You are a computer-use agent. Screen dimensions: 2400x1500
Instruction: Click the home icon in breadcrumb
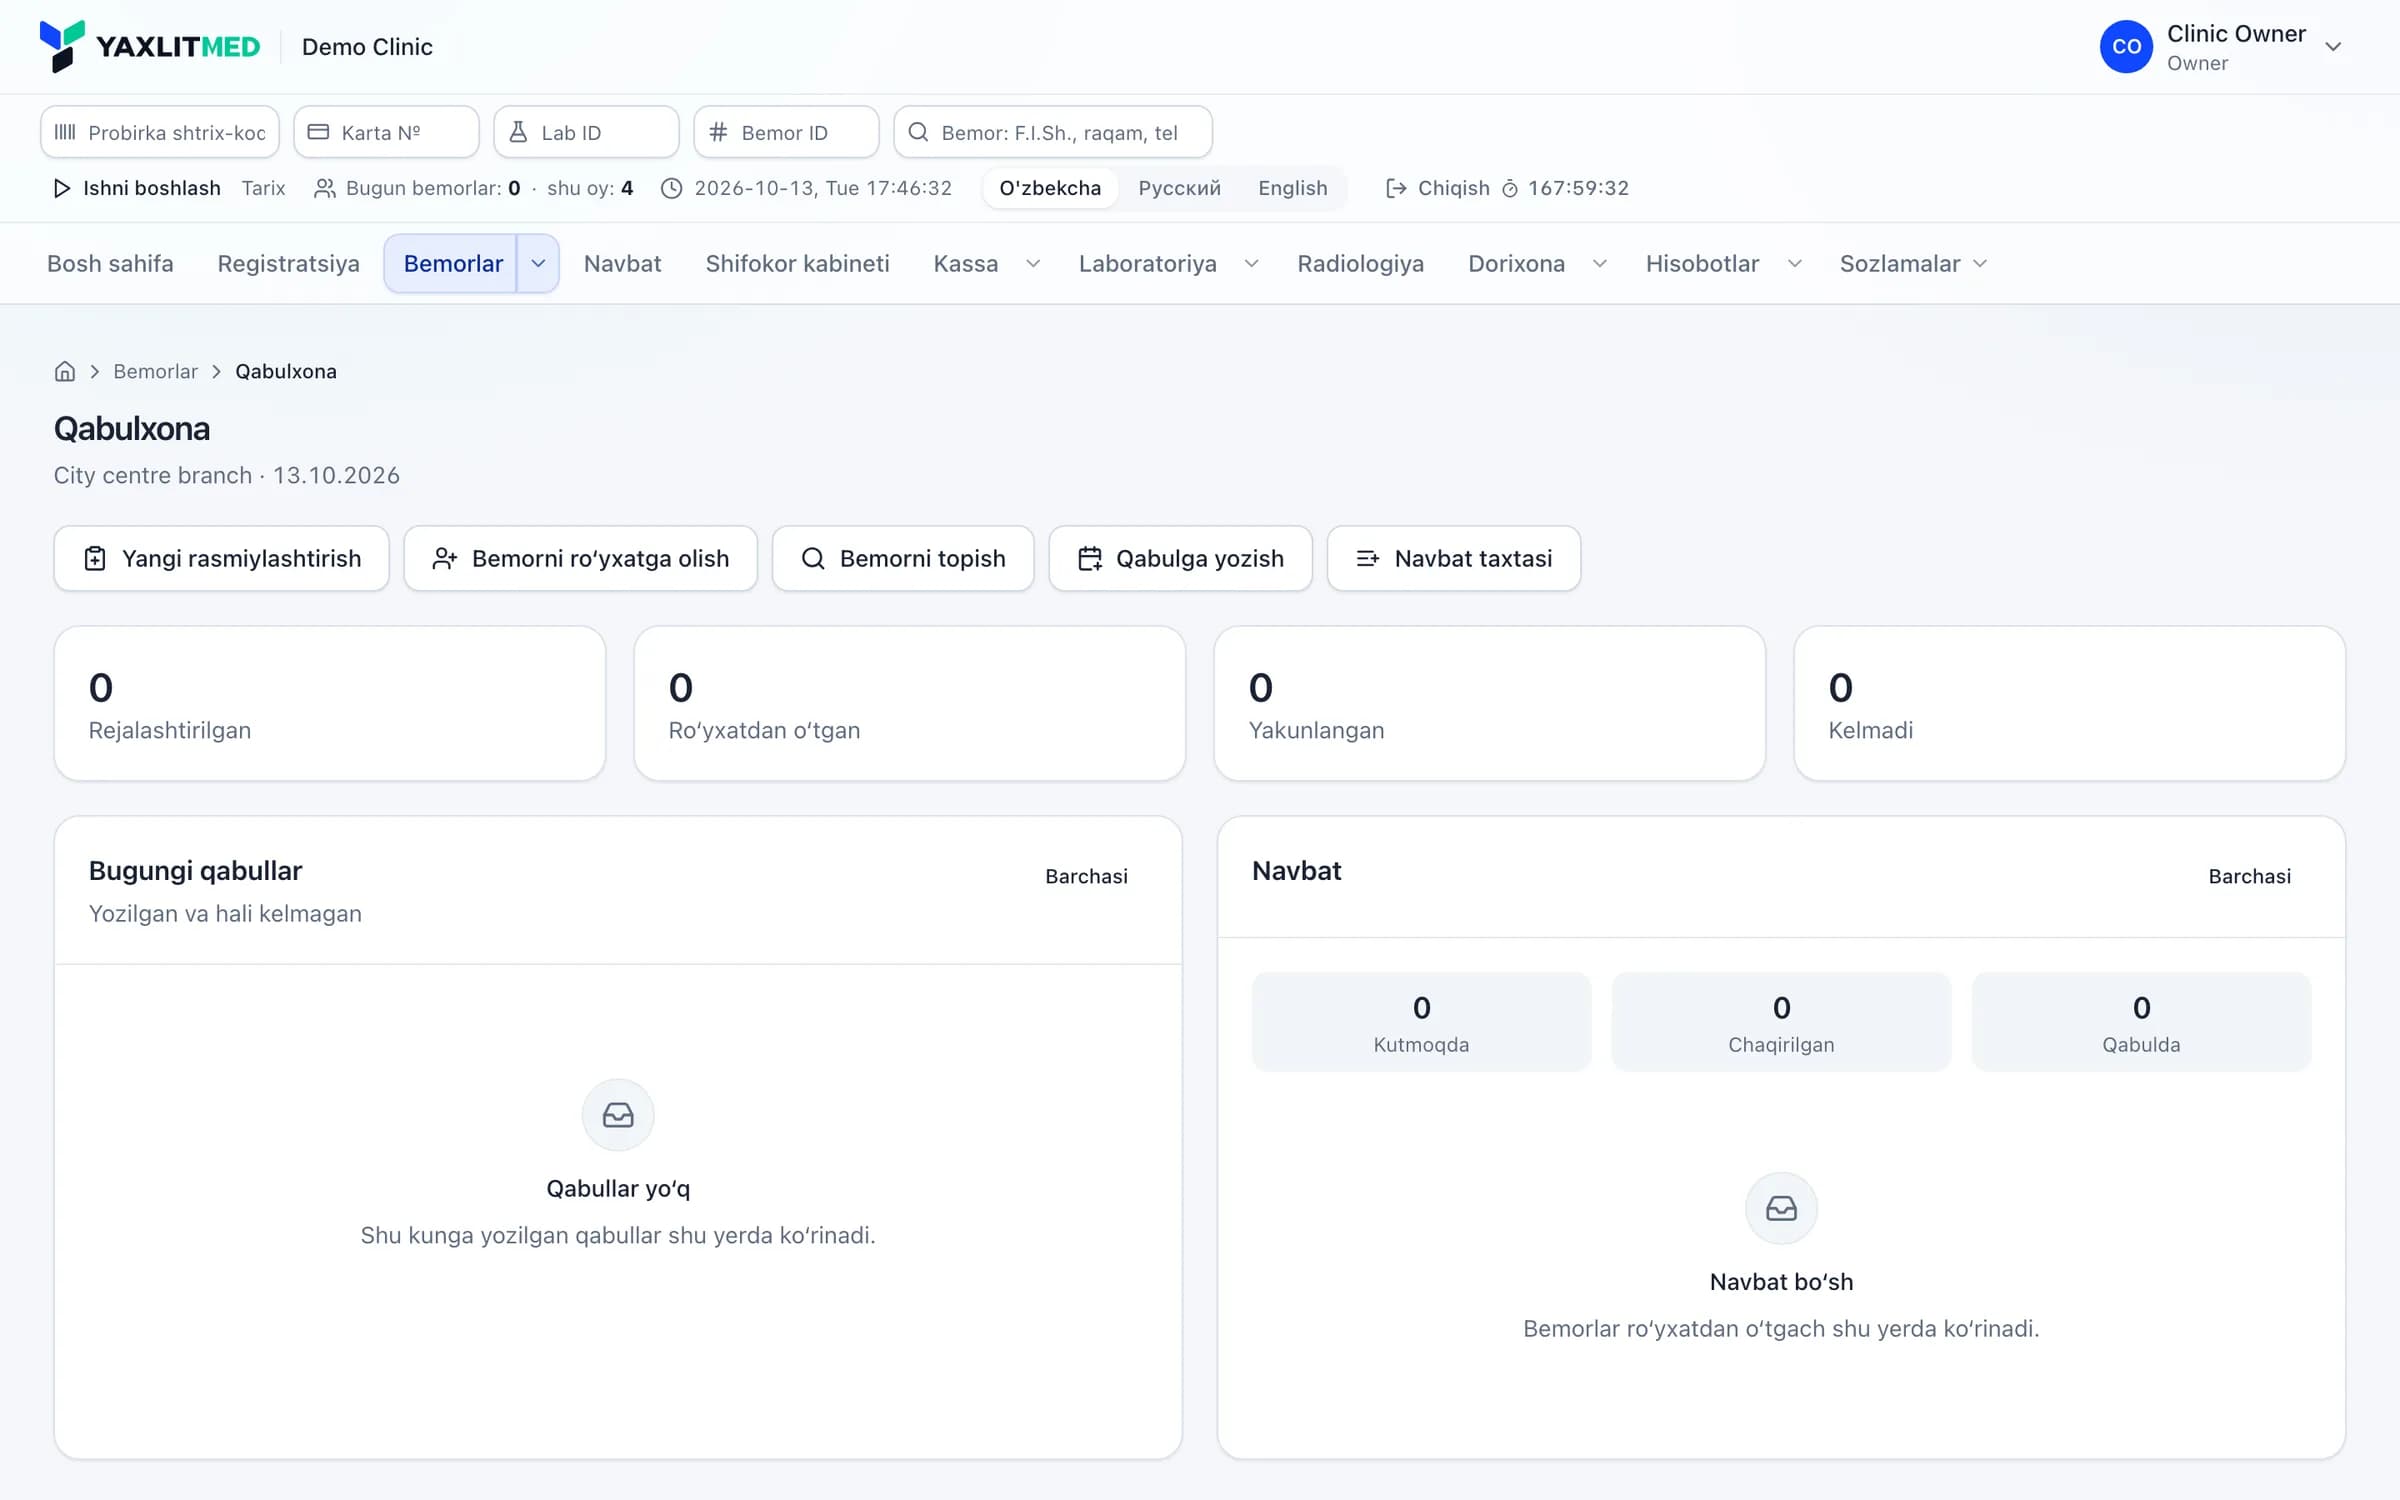tap(65, 371)
